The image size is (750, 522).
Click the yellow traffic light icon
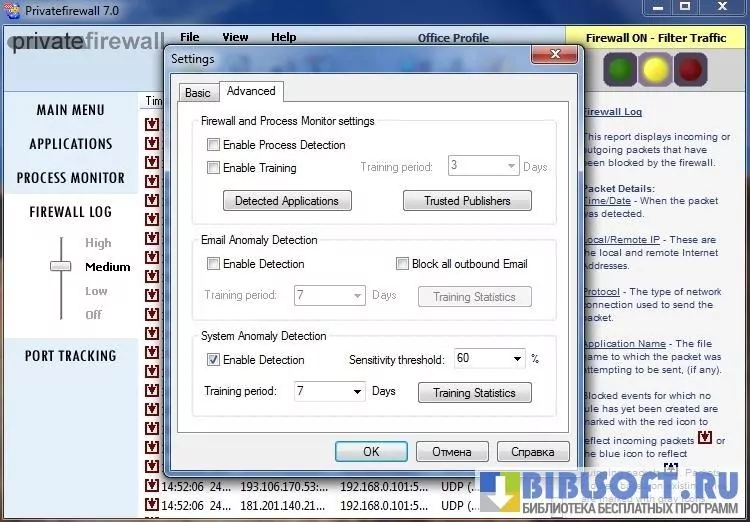[x=655, y=70]
